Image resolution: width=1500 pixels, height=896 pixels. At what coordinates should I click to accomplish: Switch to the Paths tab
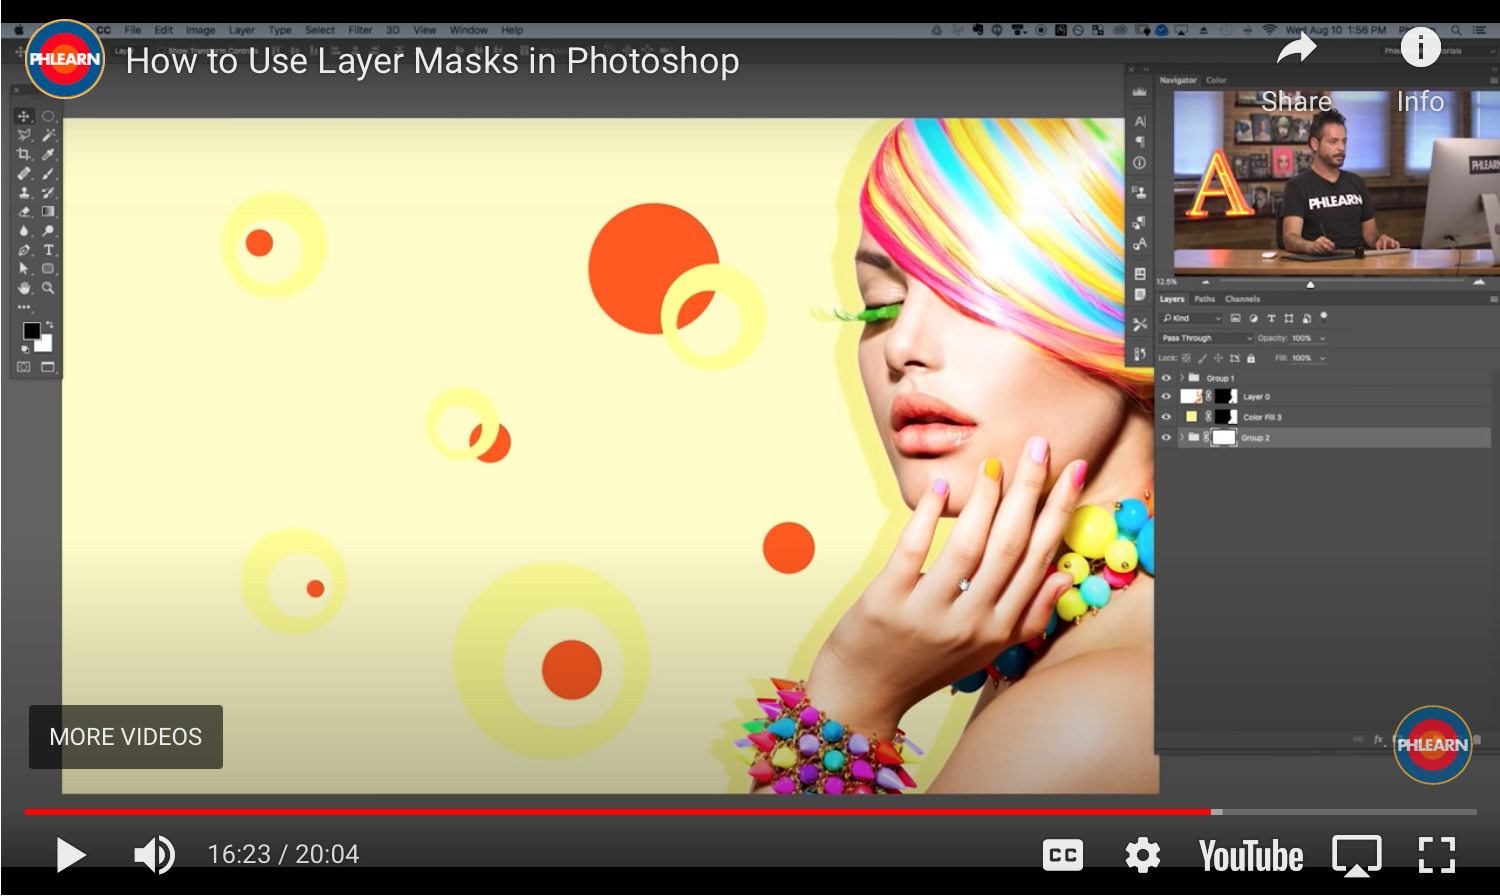(x=1205, y=299)
